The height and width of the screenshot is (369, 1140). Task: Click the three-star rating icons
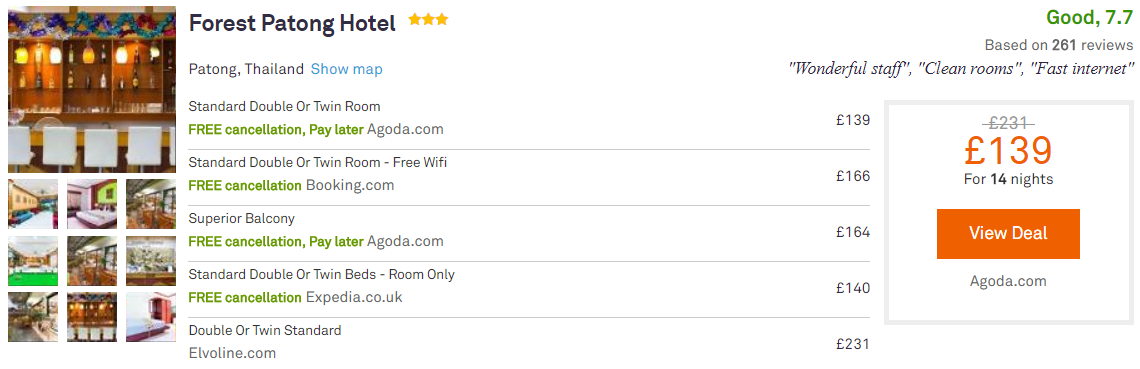pyautogui.click(x=428, y=20)
